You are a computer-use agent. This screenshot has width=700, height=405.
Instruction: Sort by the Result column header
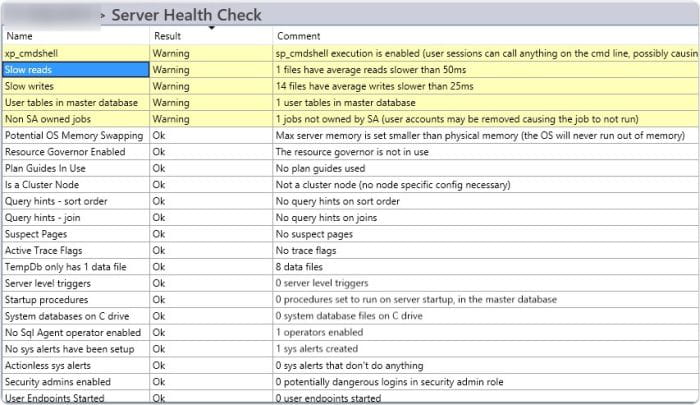[x=166, y=37]
